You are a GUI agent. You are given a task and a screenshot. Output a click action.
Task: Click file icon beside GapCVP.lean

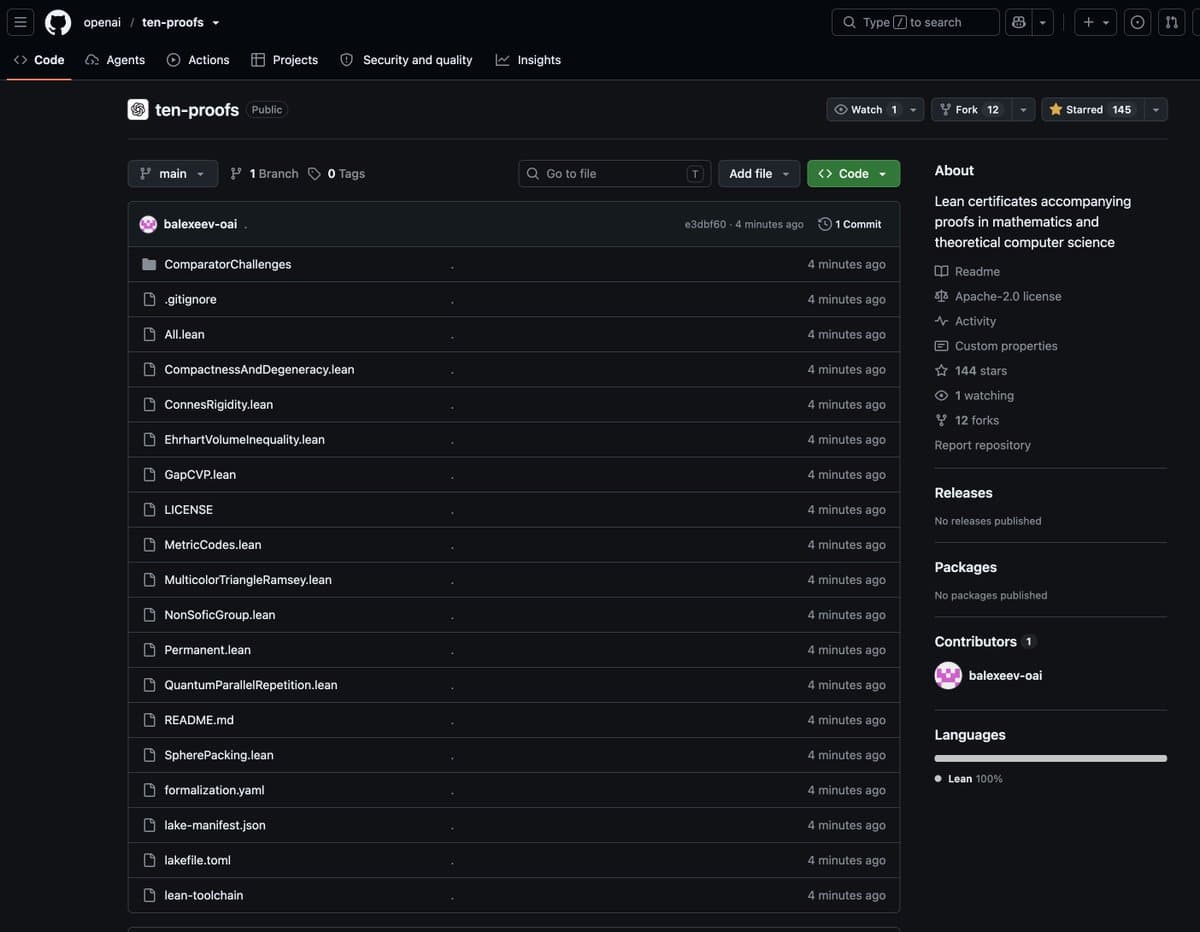(x=149, y=474)
